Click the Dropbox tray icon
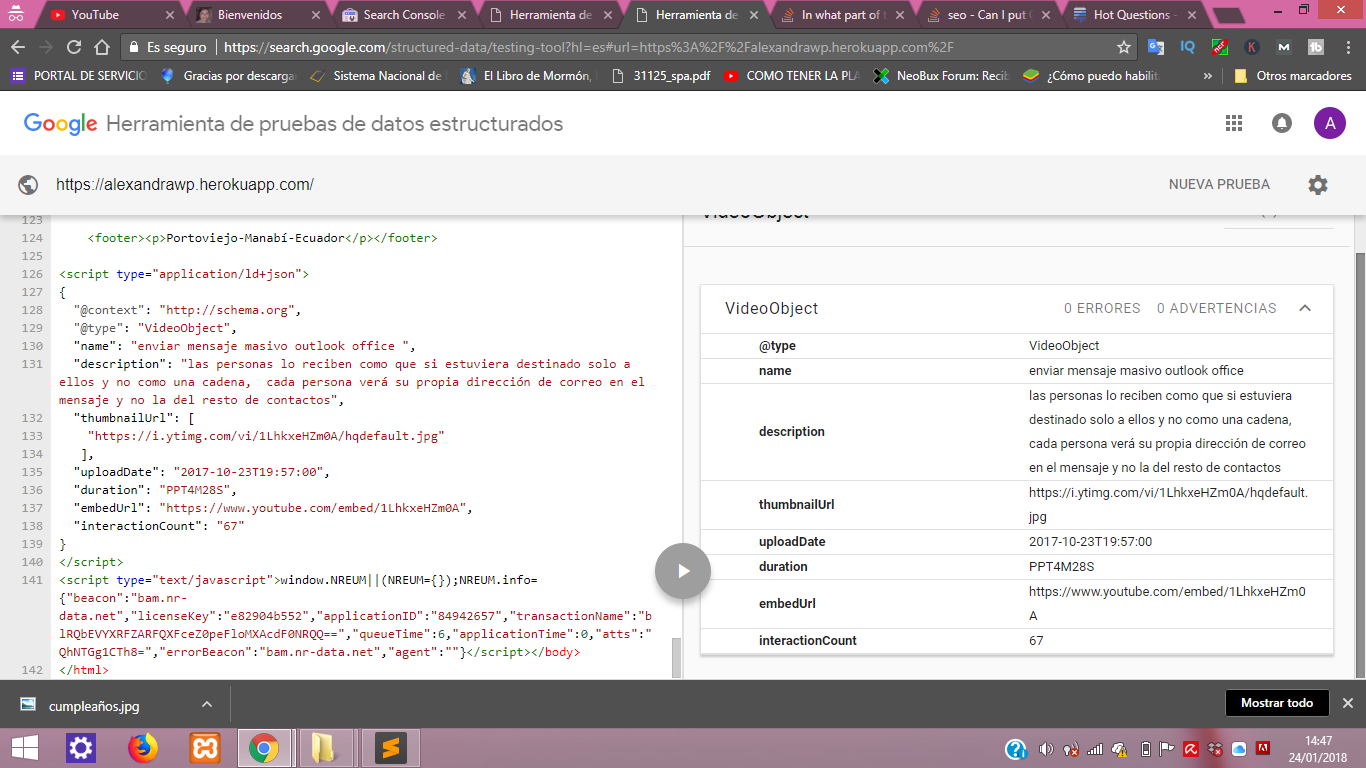 pyautogui.click(x=1216, y=748)
